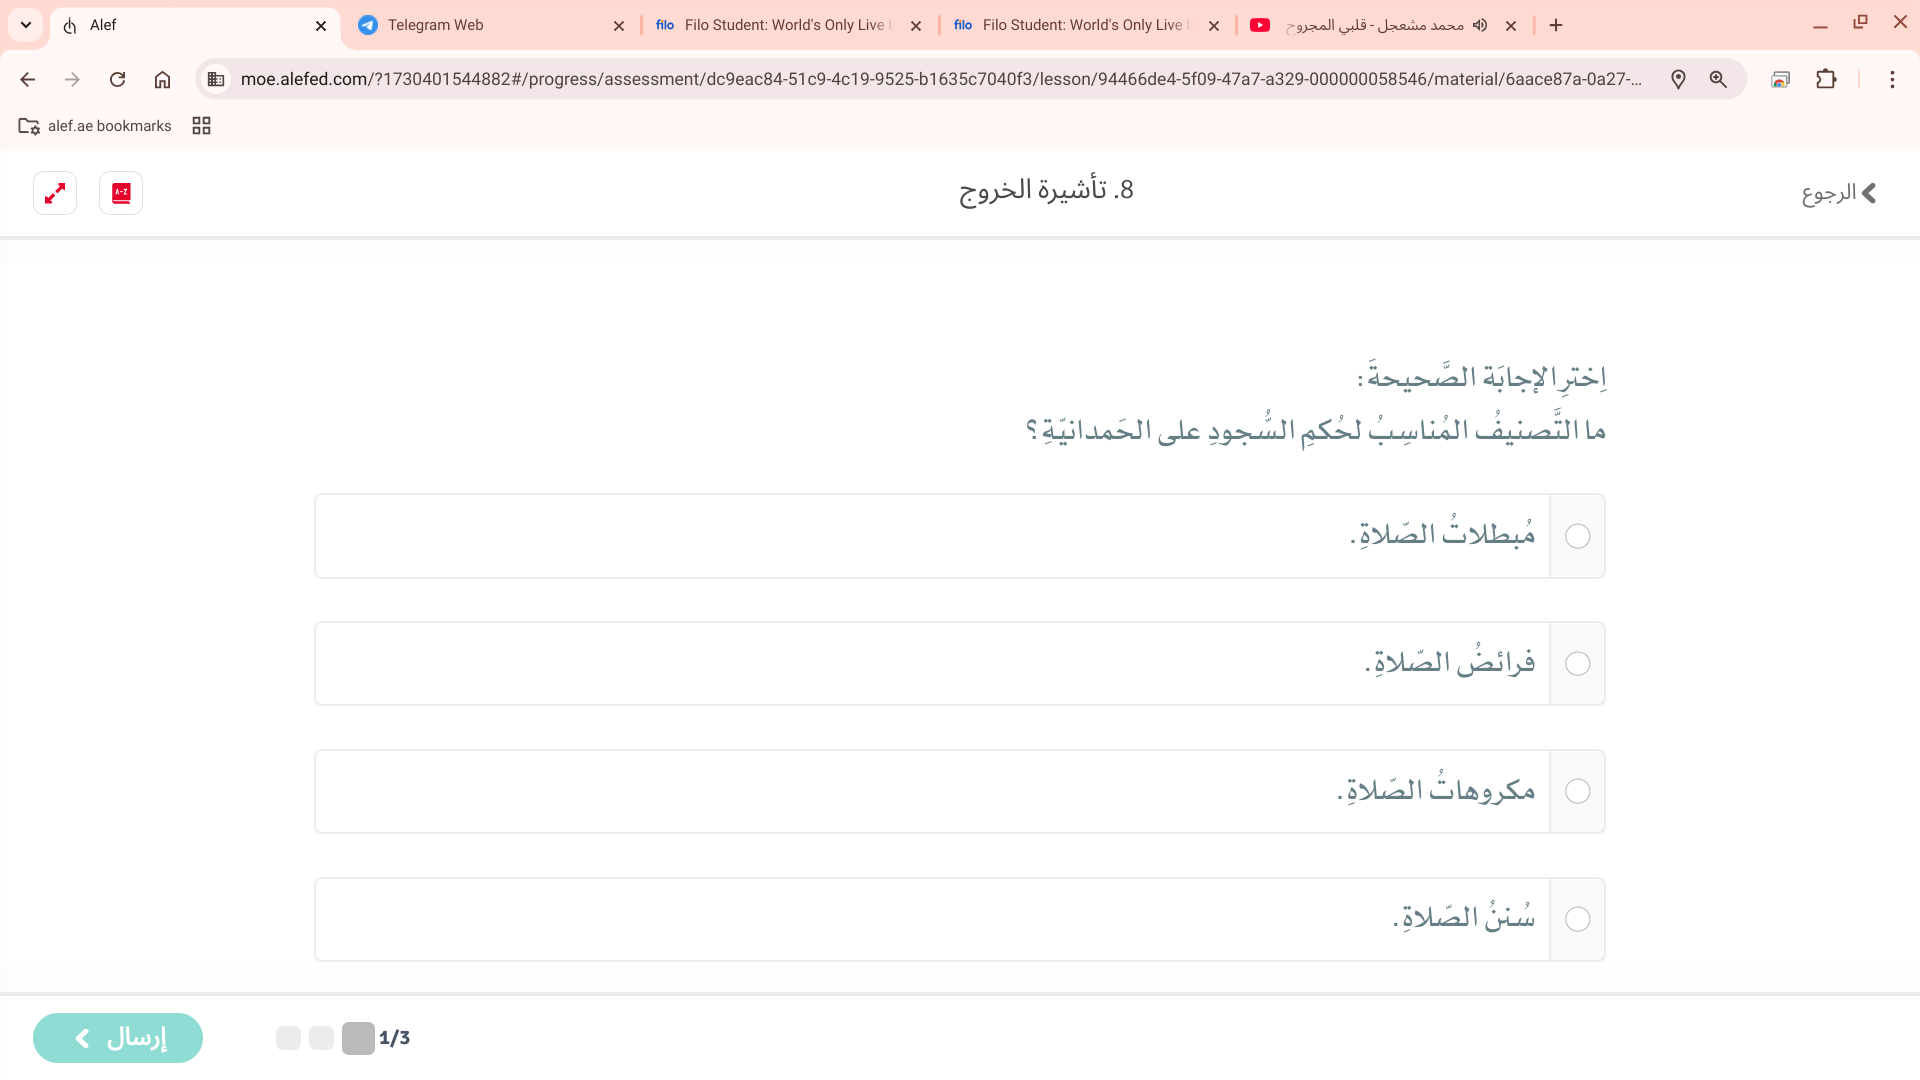
Task: Open the red A-Z dictionary icon
Action: 121,193
